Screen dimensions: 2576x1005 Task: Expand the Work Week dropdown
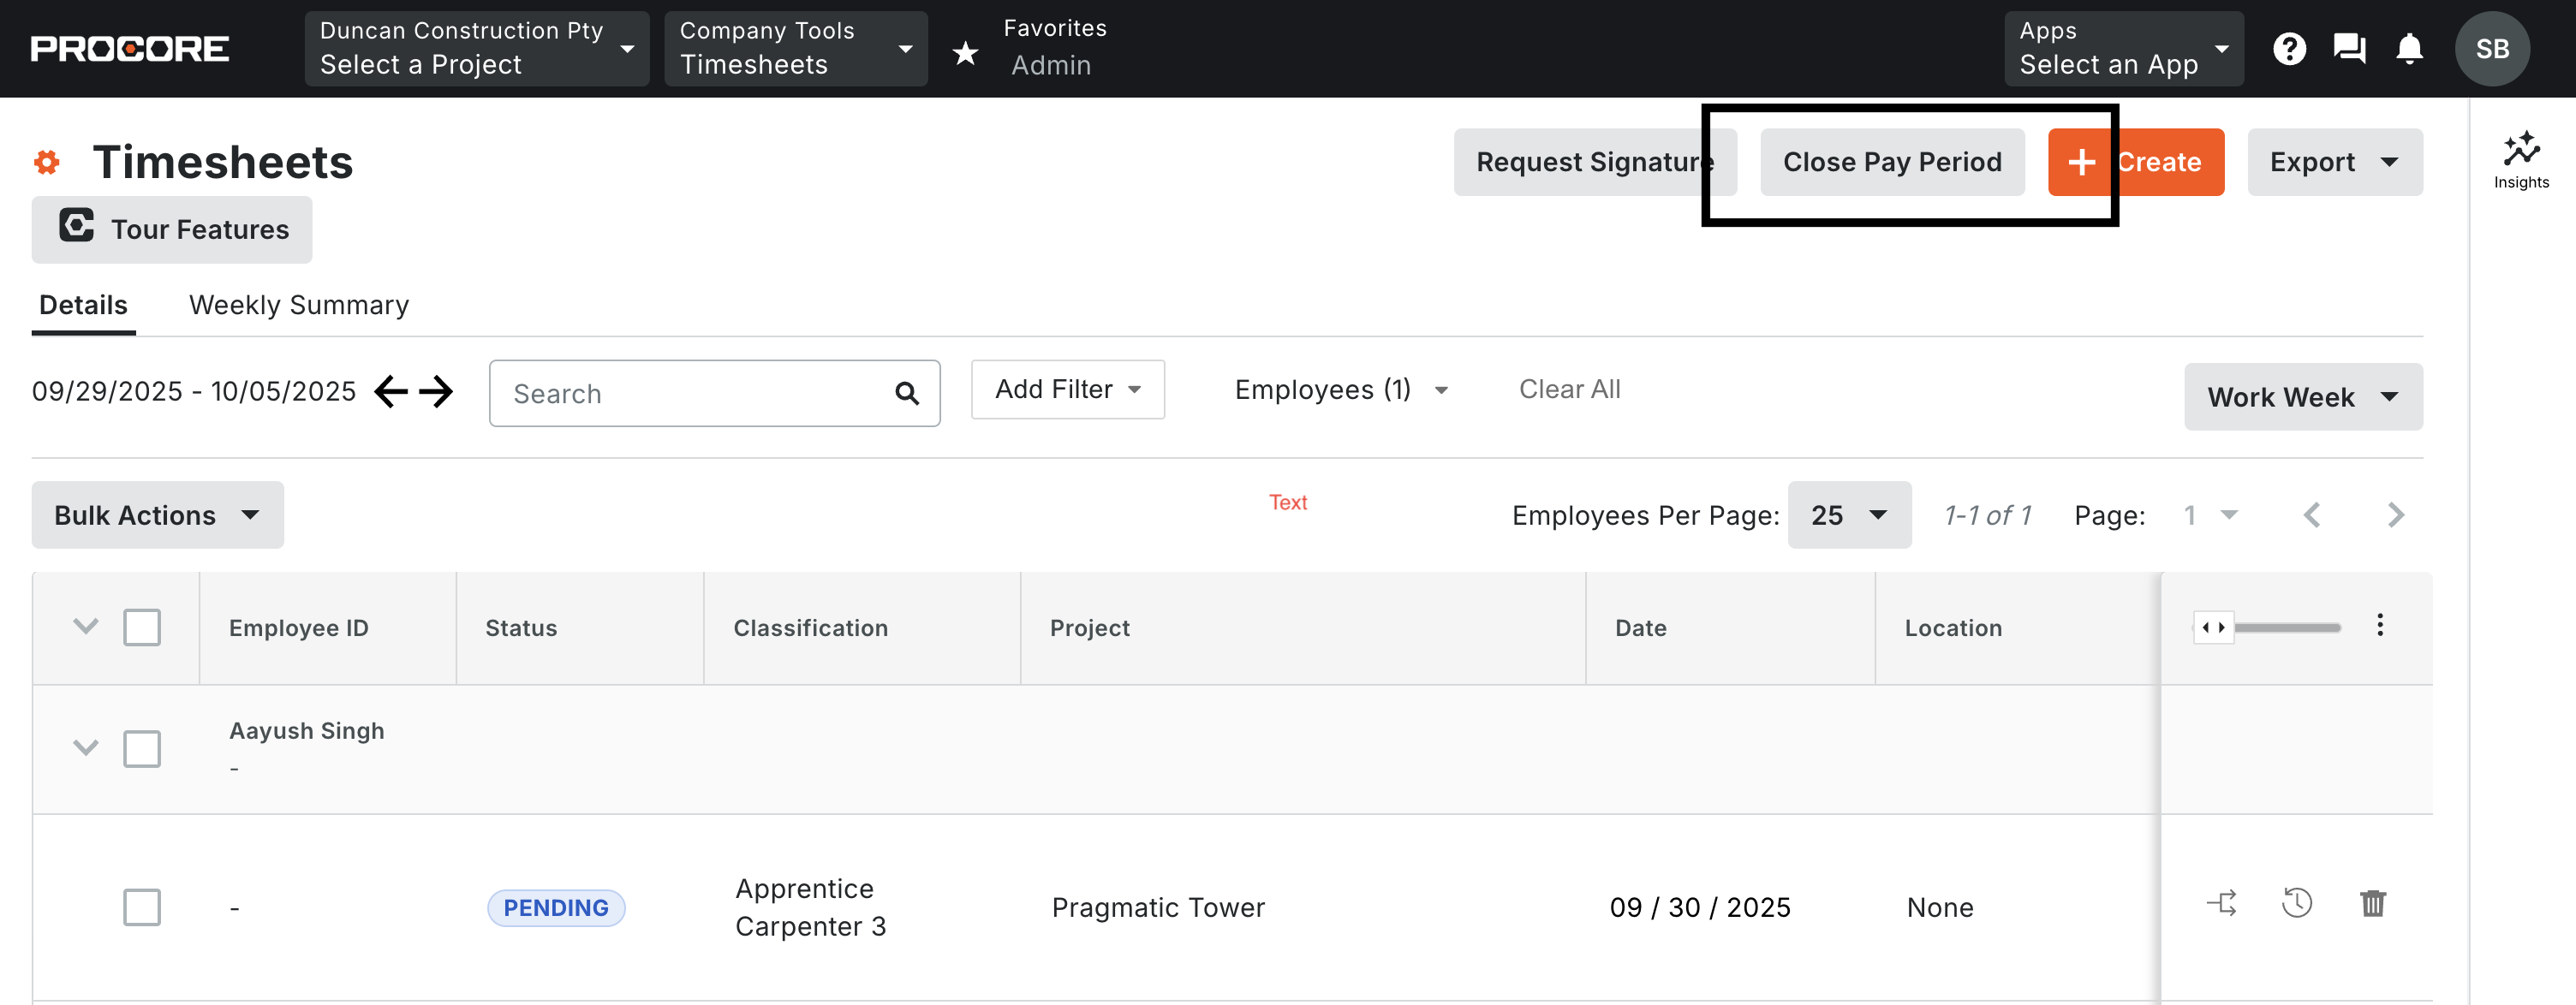click(2302, 397)
